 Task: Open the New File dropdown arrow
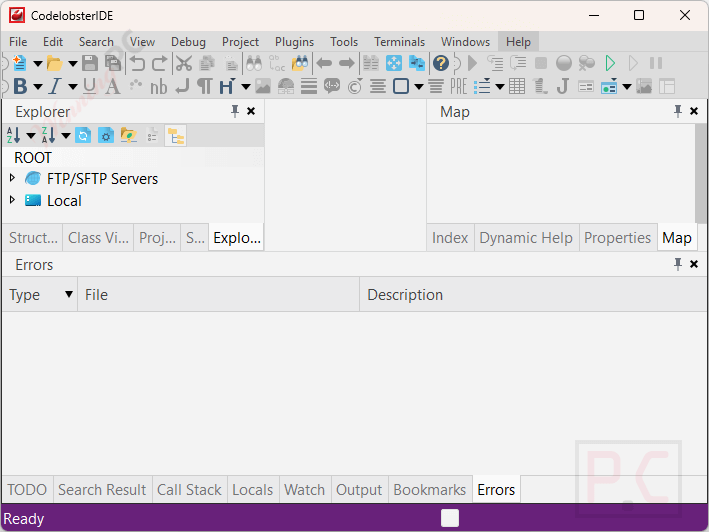click(38, 64)
